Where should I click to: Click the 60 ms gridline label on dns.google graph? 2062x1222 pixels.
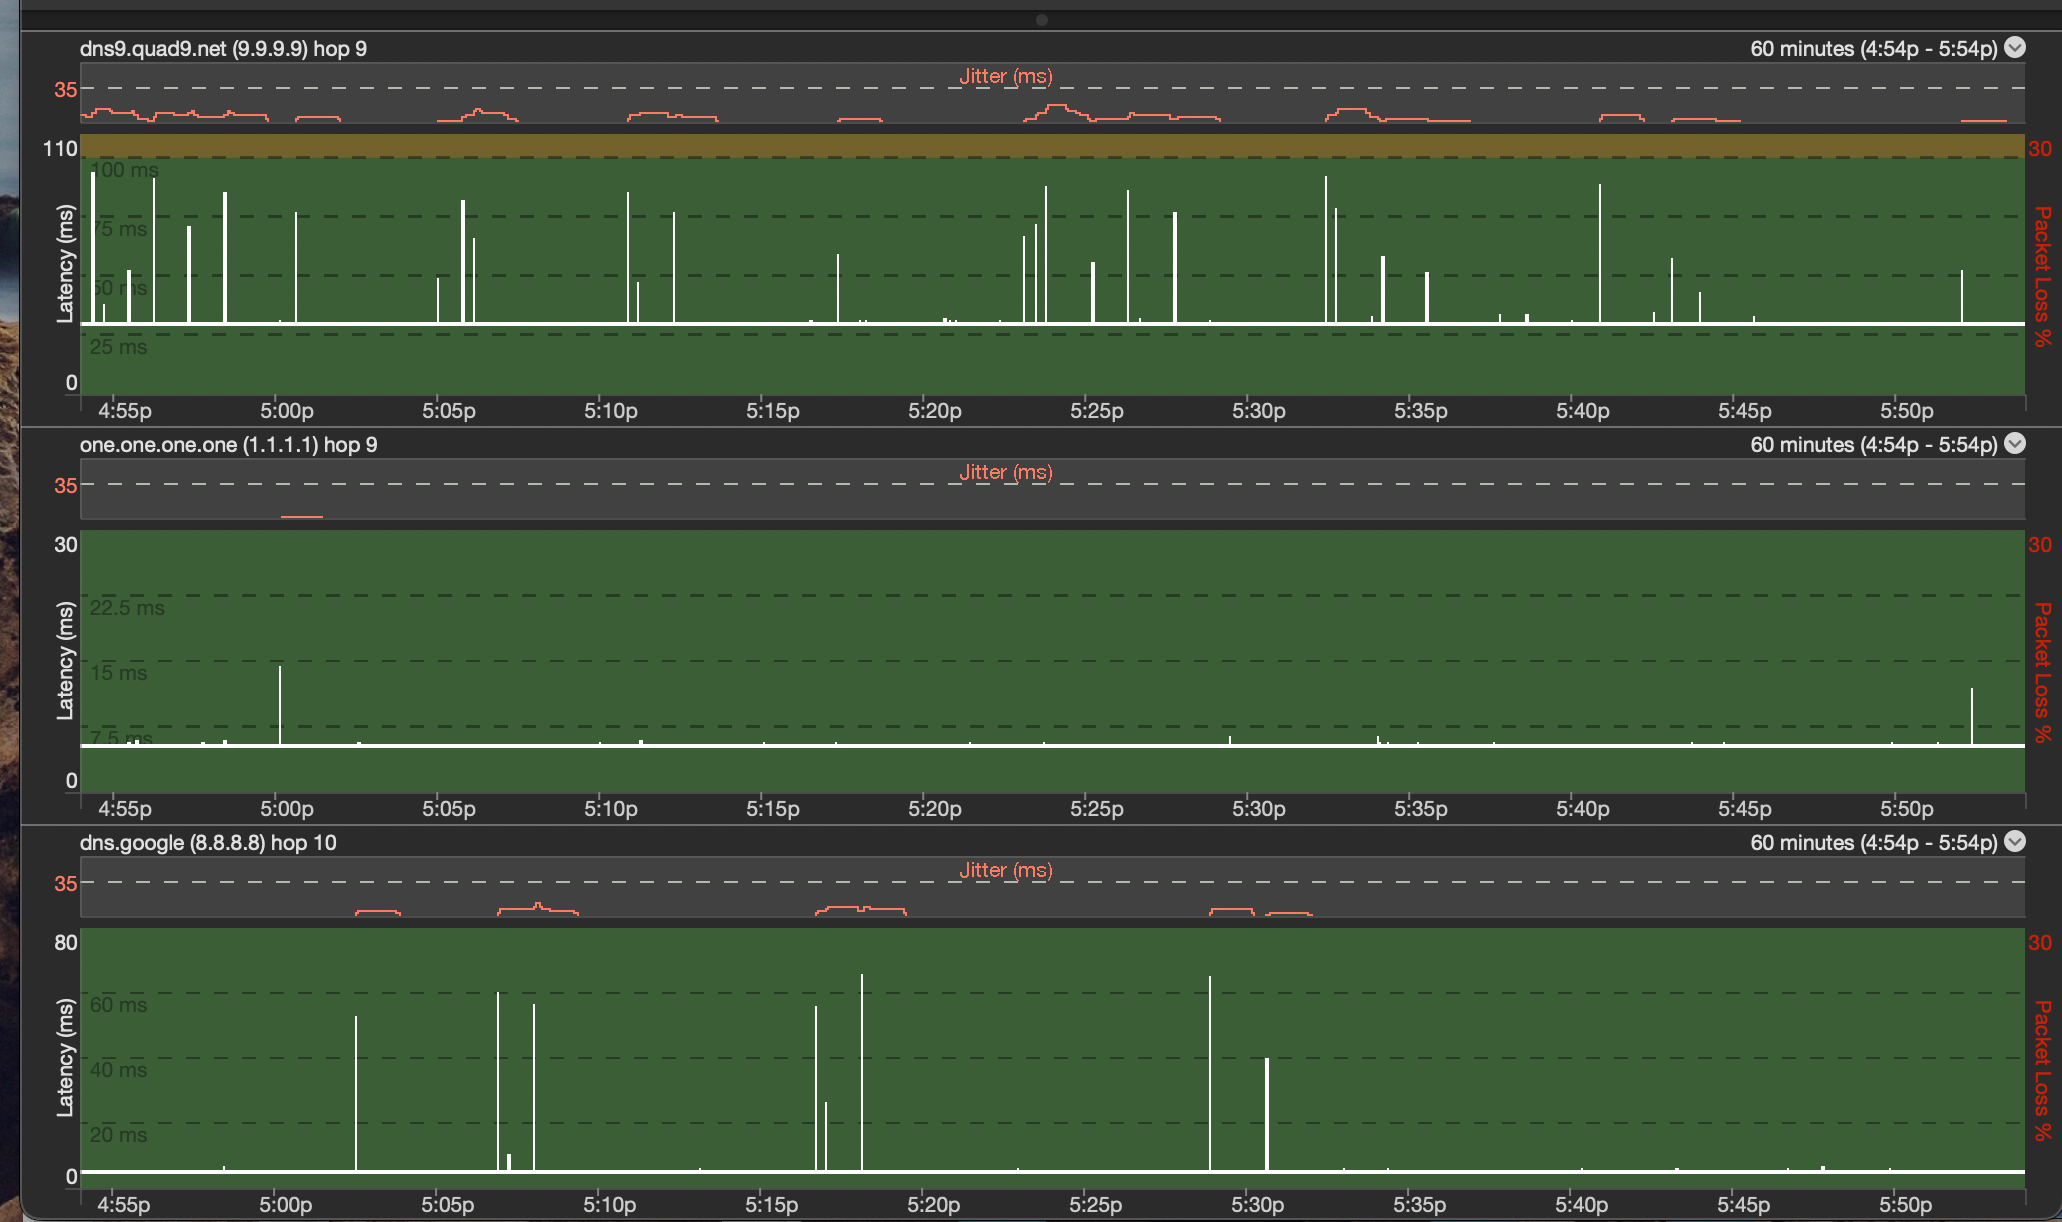118,1005
